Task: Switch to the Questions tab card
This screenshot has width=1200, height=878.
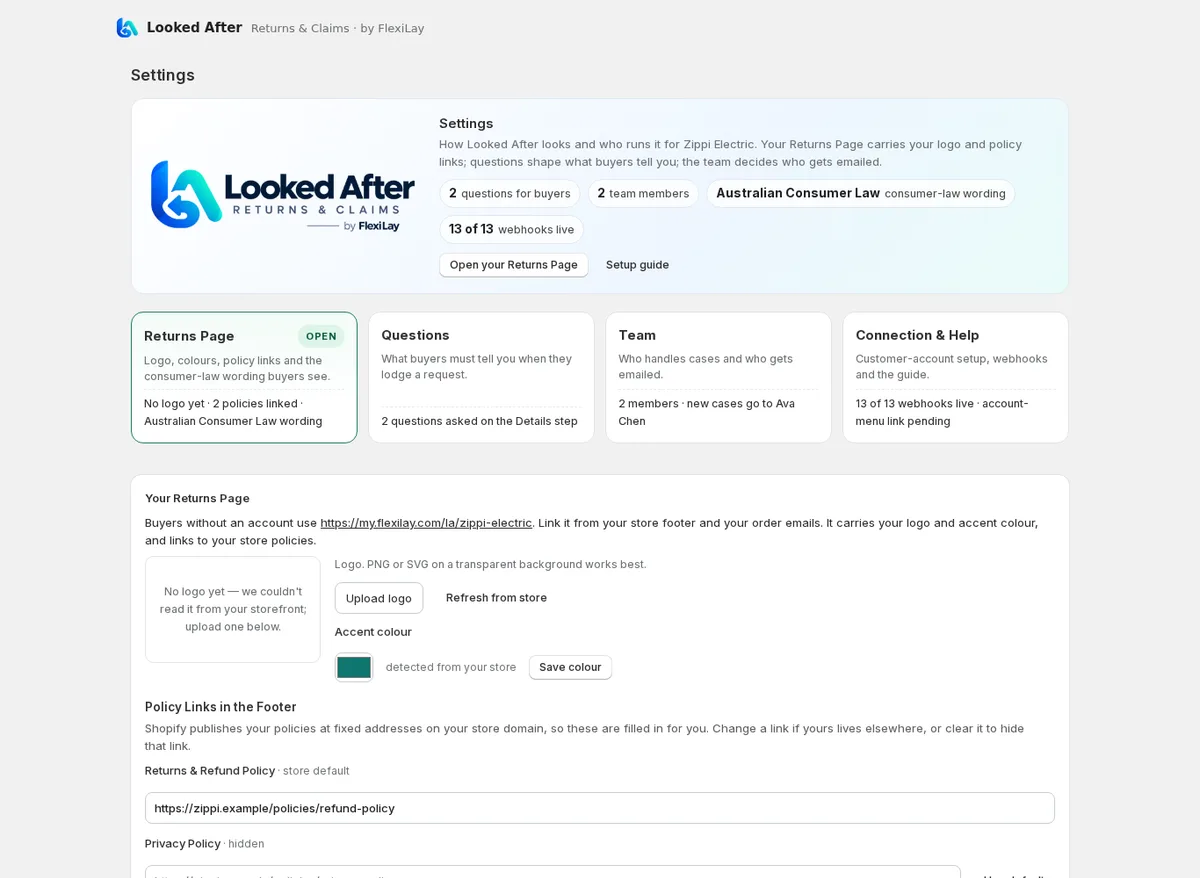Action: 481,377
